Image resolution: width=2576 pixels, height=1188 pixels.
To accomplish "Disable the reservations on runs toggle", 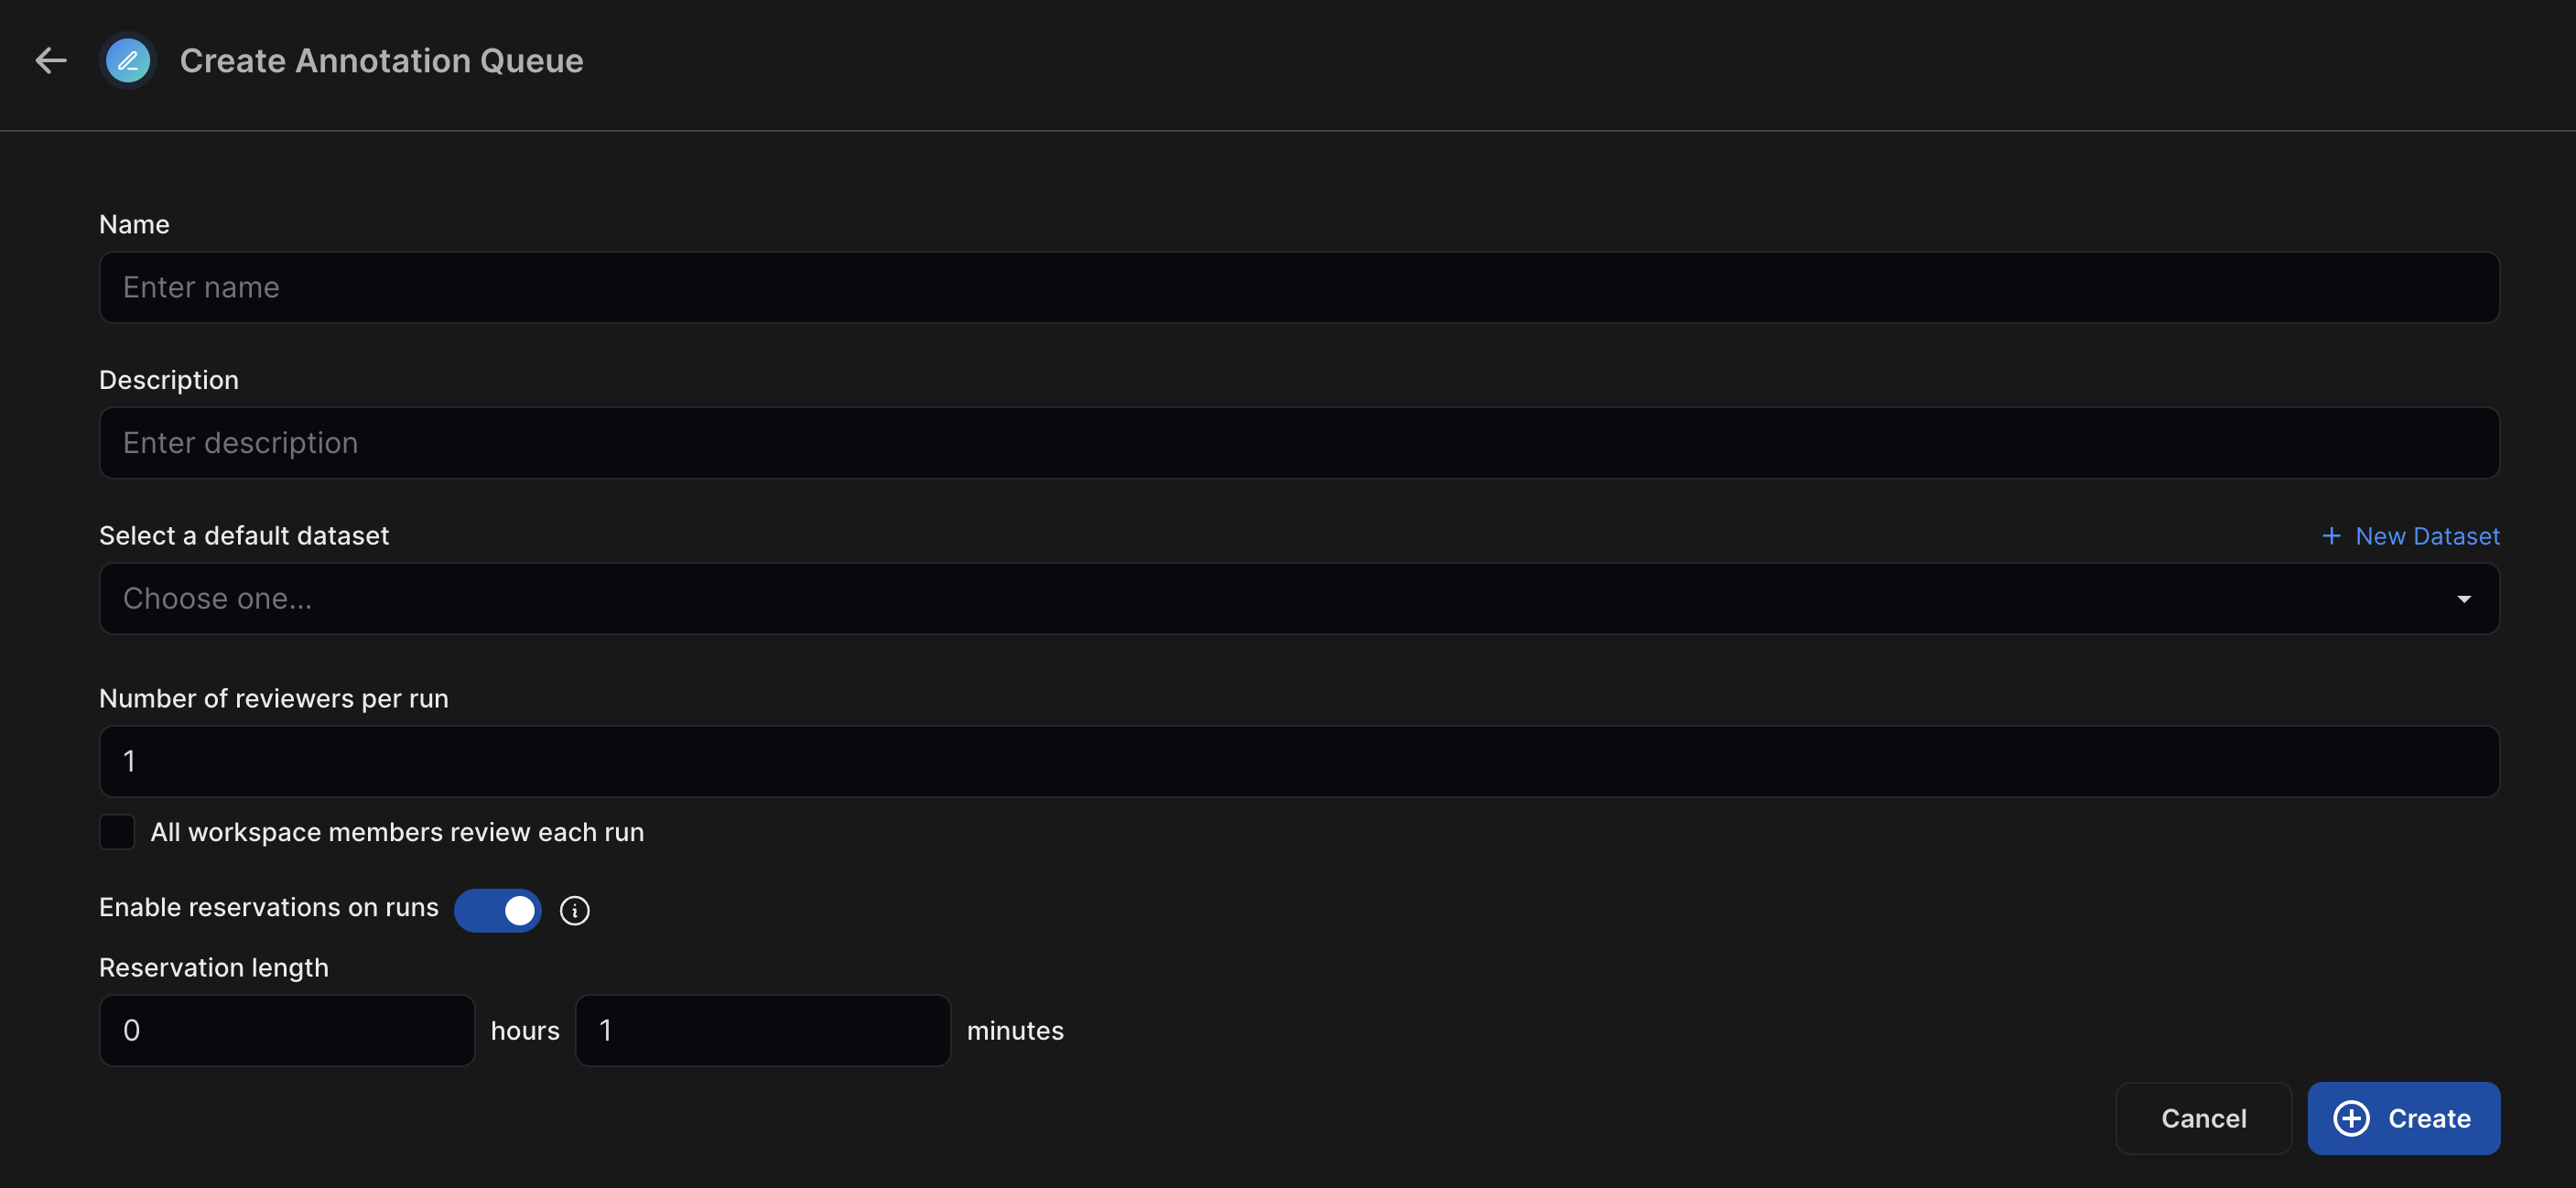I will point(498,910).
